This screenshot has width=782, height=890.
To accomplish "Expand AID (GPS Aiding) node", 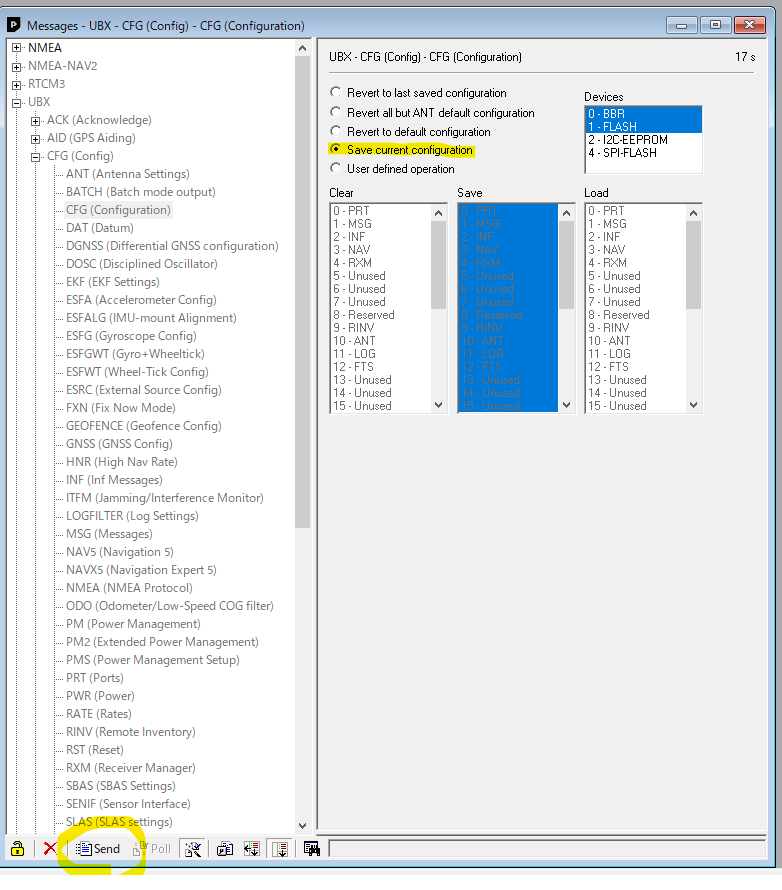I will tap(36, 139).
